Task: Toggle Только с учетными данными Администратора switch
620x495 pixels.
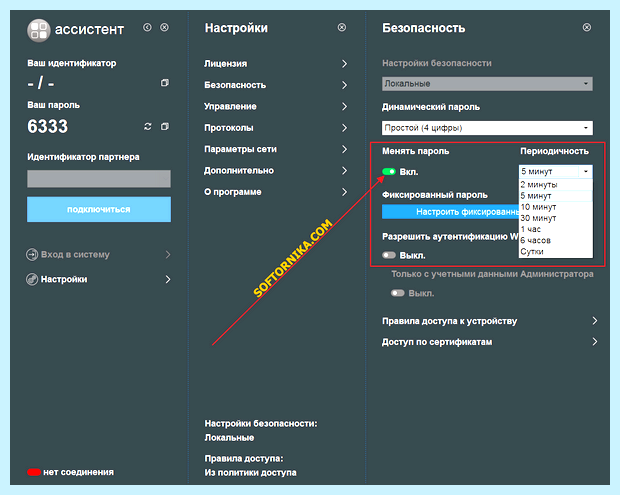Action: (x=398, y=293)
